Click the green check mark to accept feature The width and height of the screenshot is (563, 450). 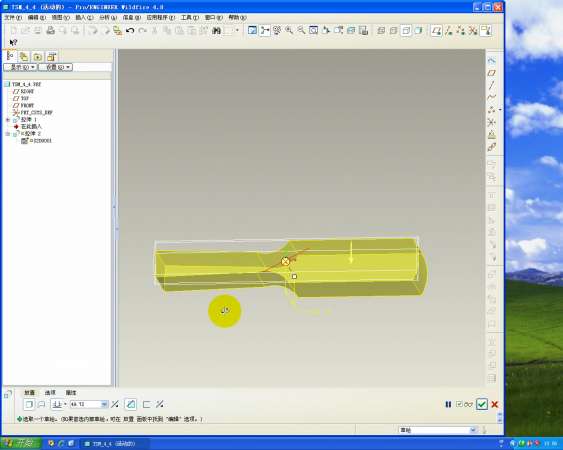coord(482,404)
